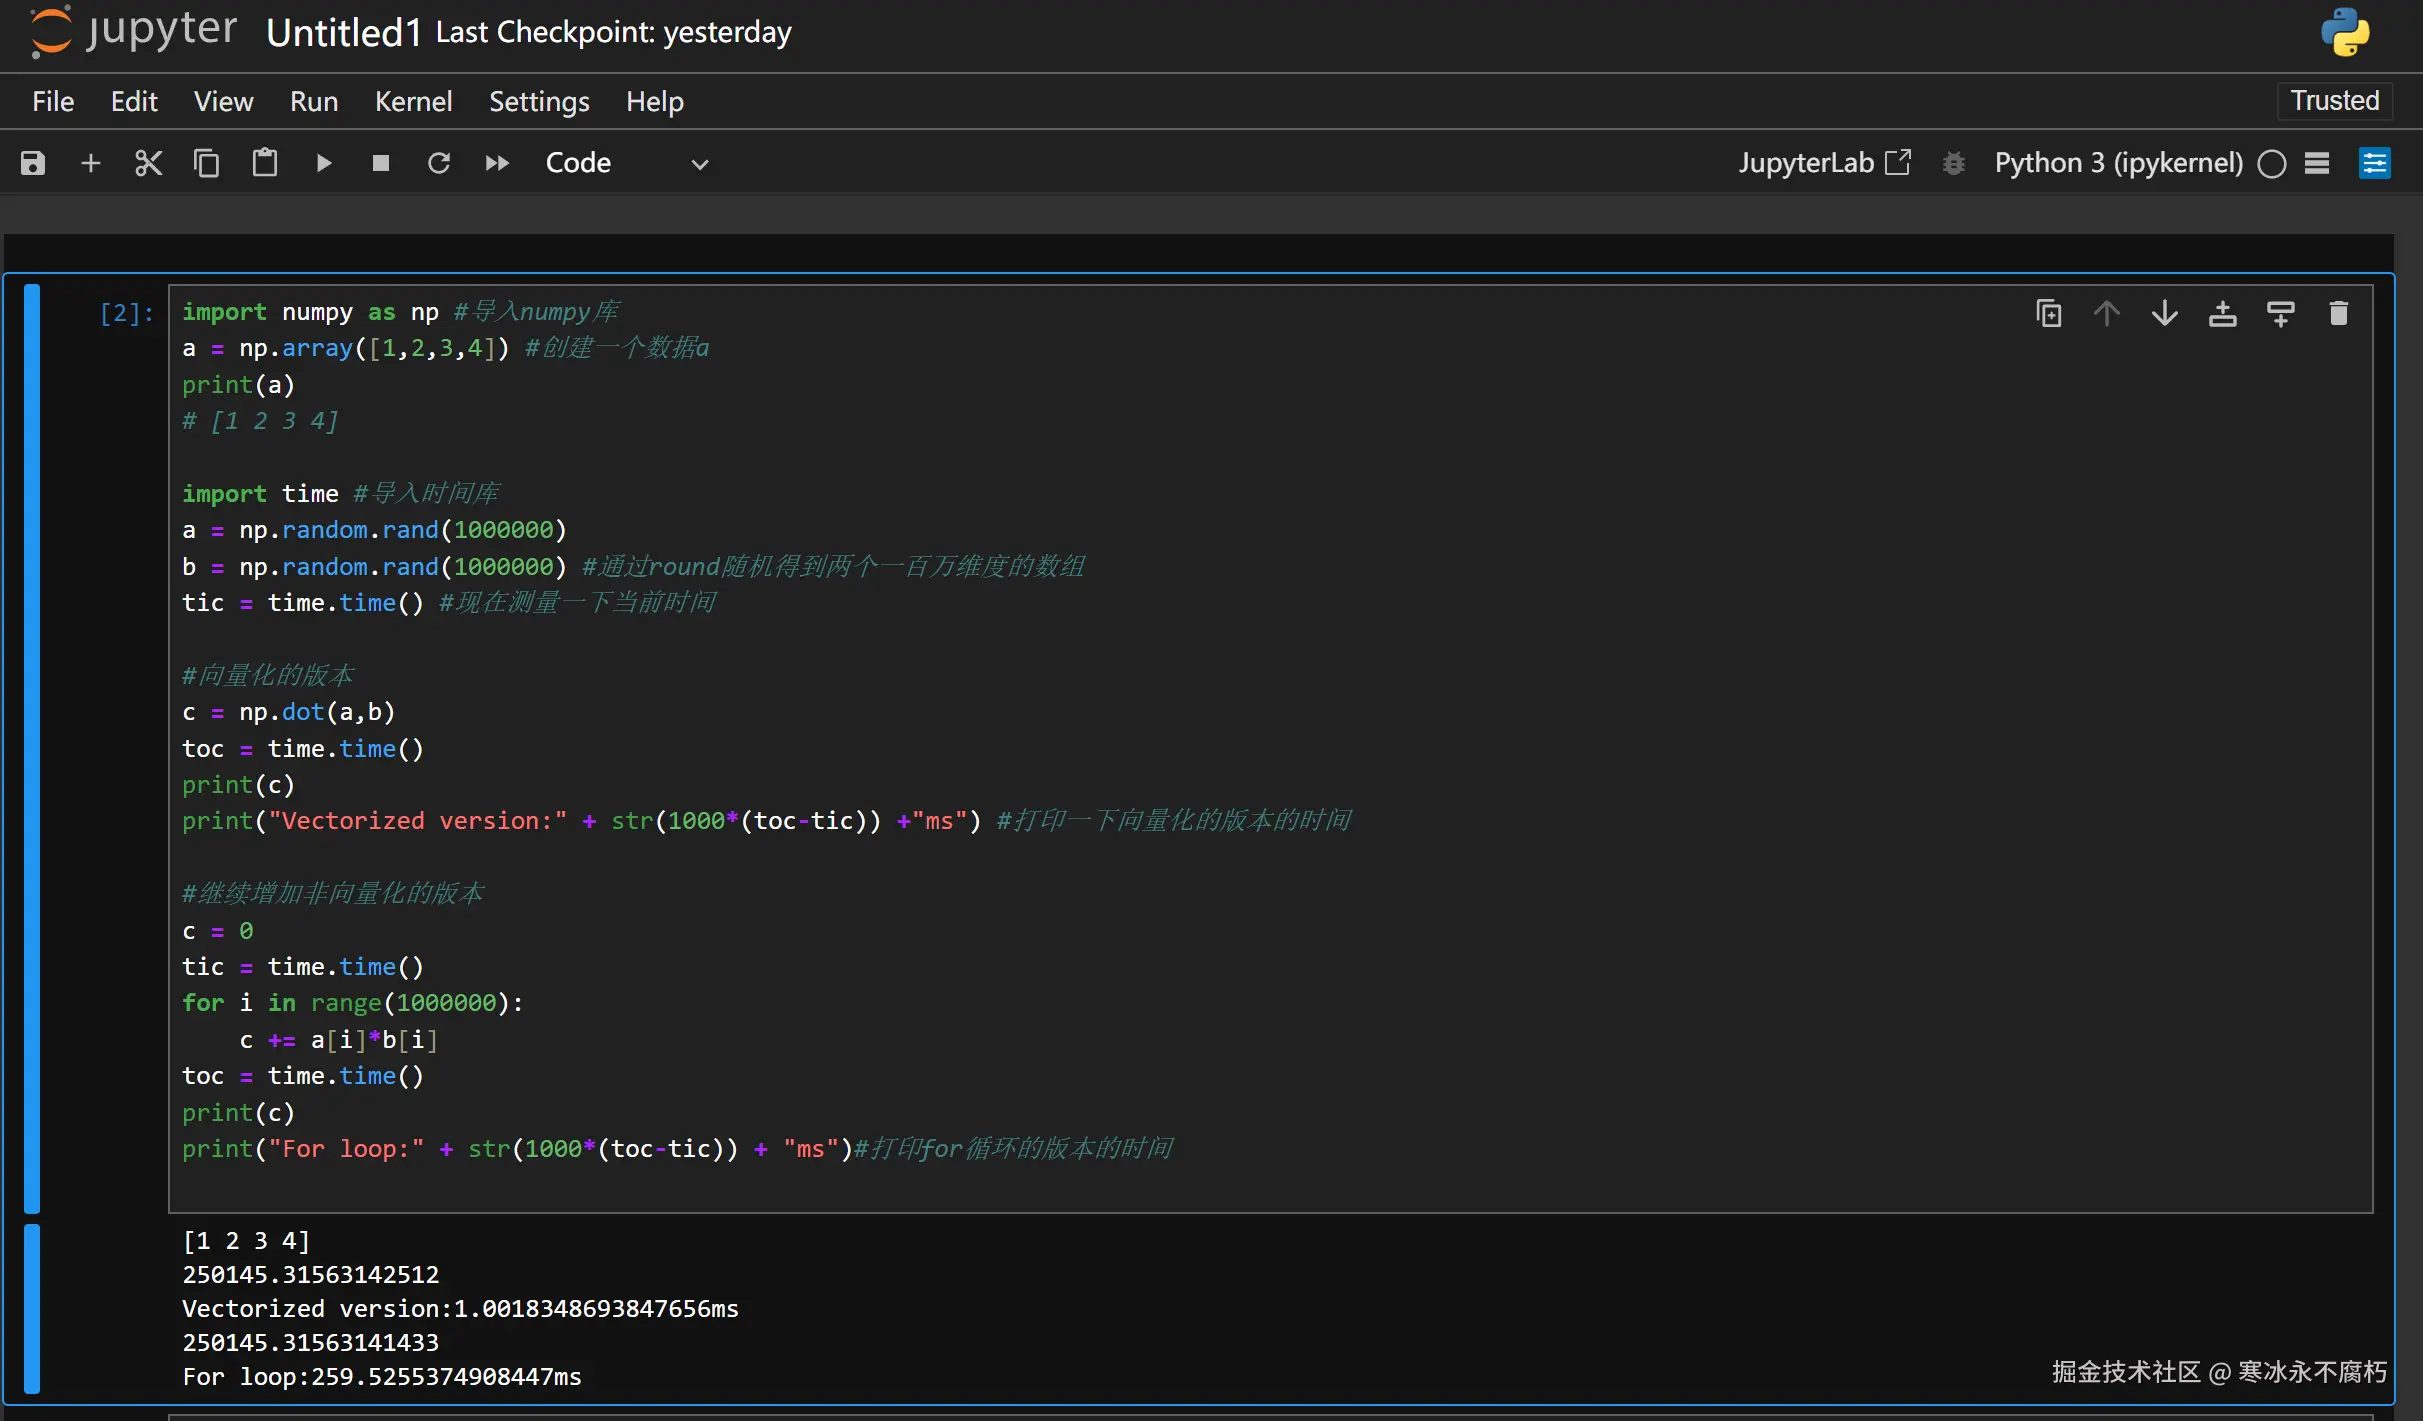Insert a new cell with the plus icon
Image resolution: width=2423 pixels, height=1421 pixels.
91,163
